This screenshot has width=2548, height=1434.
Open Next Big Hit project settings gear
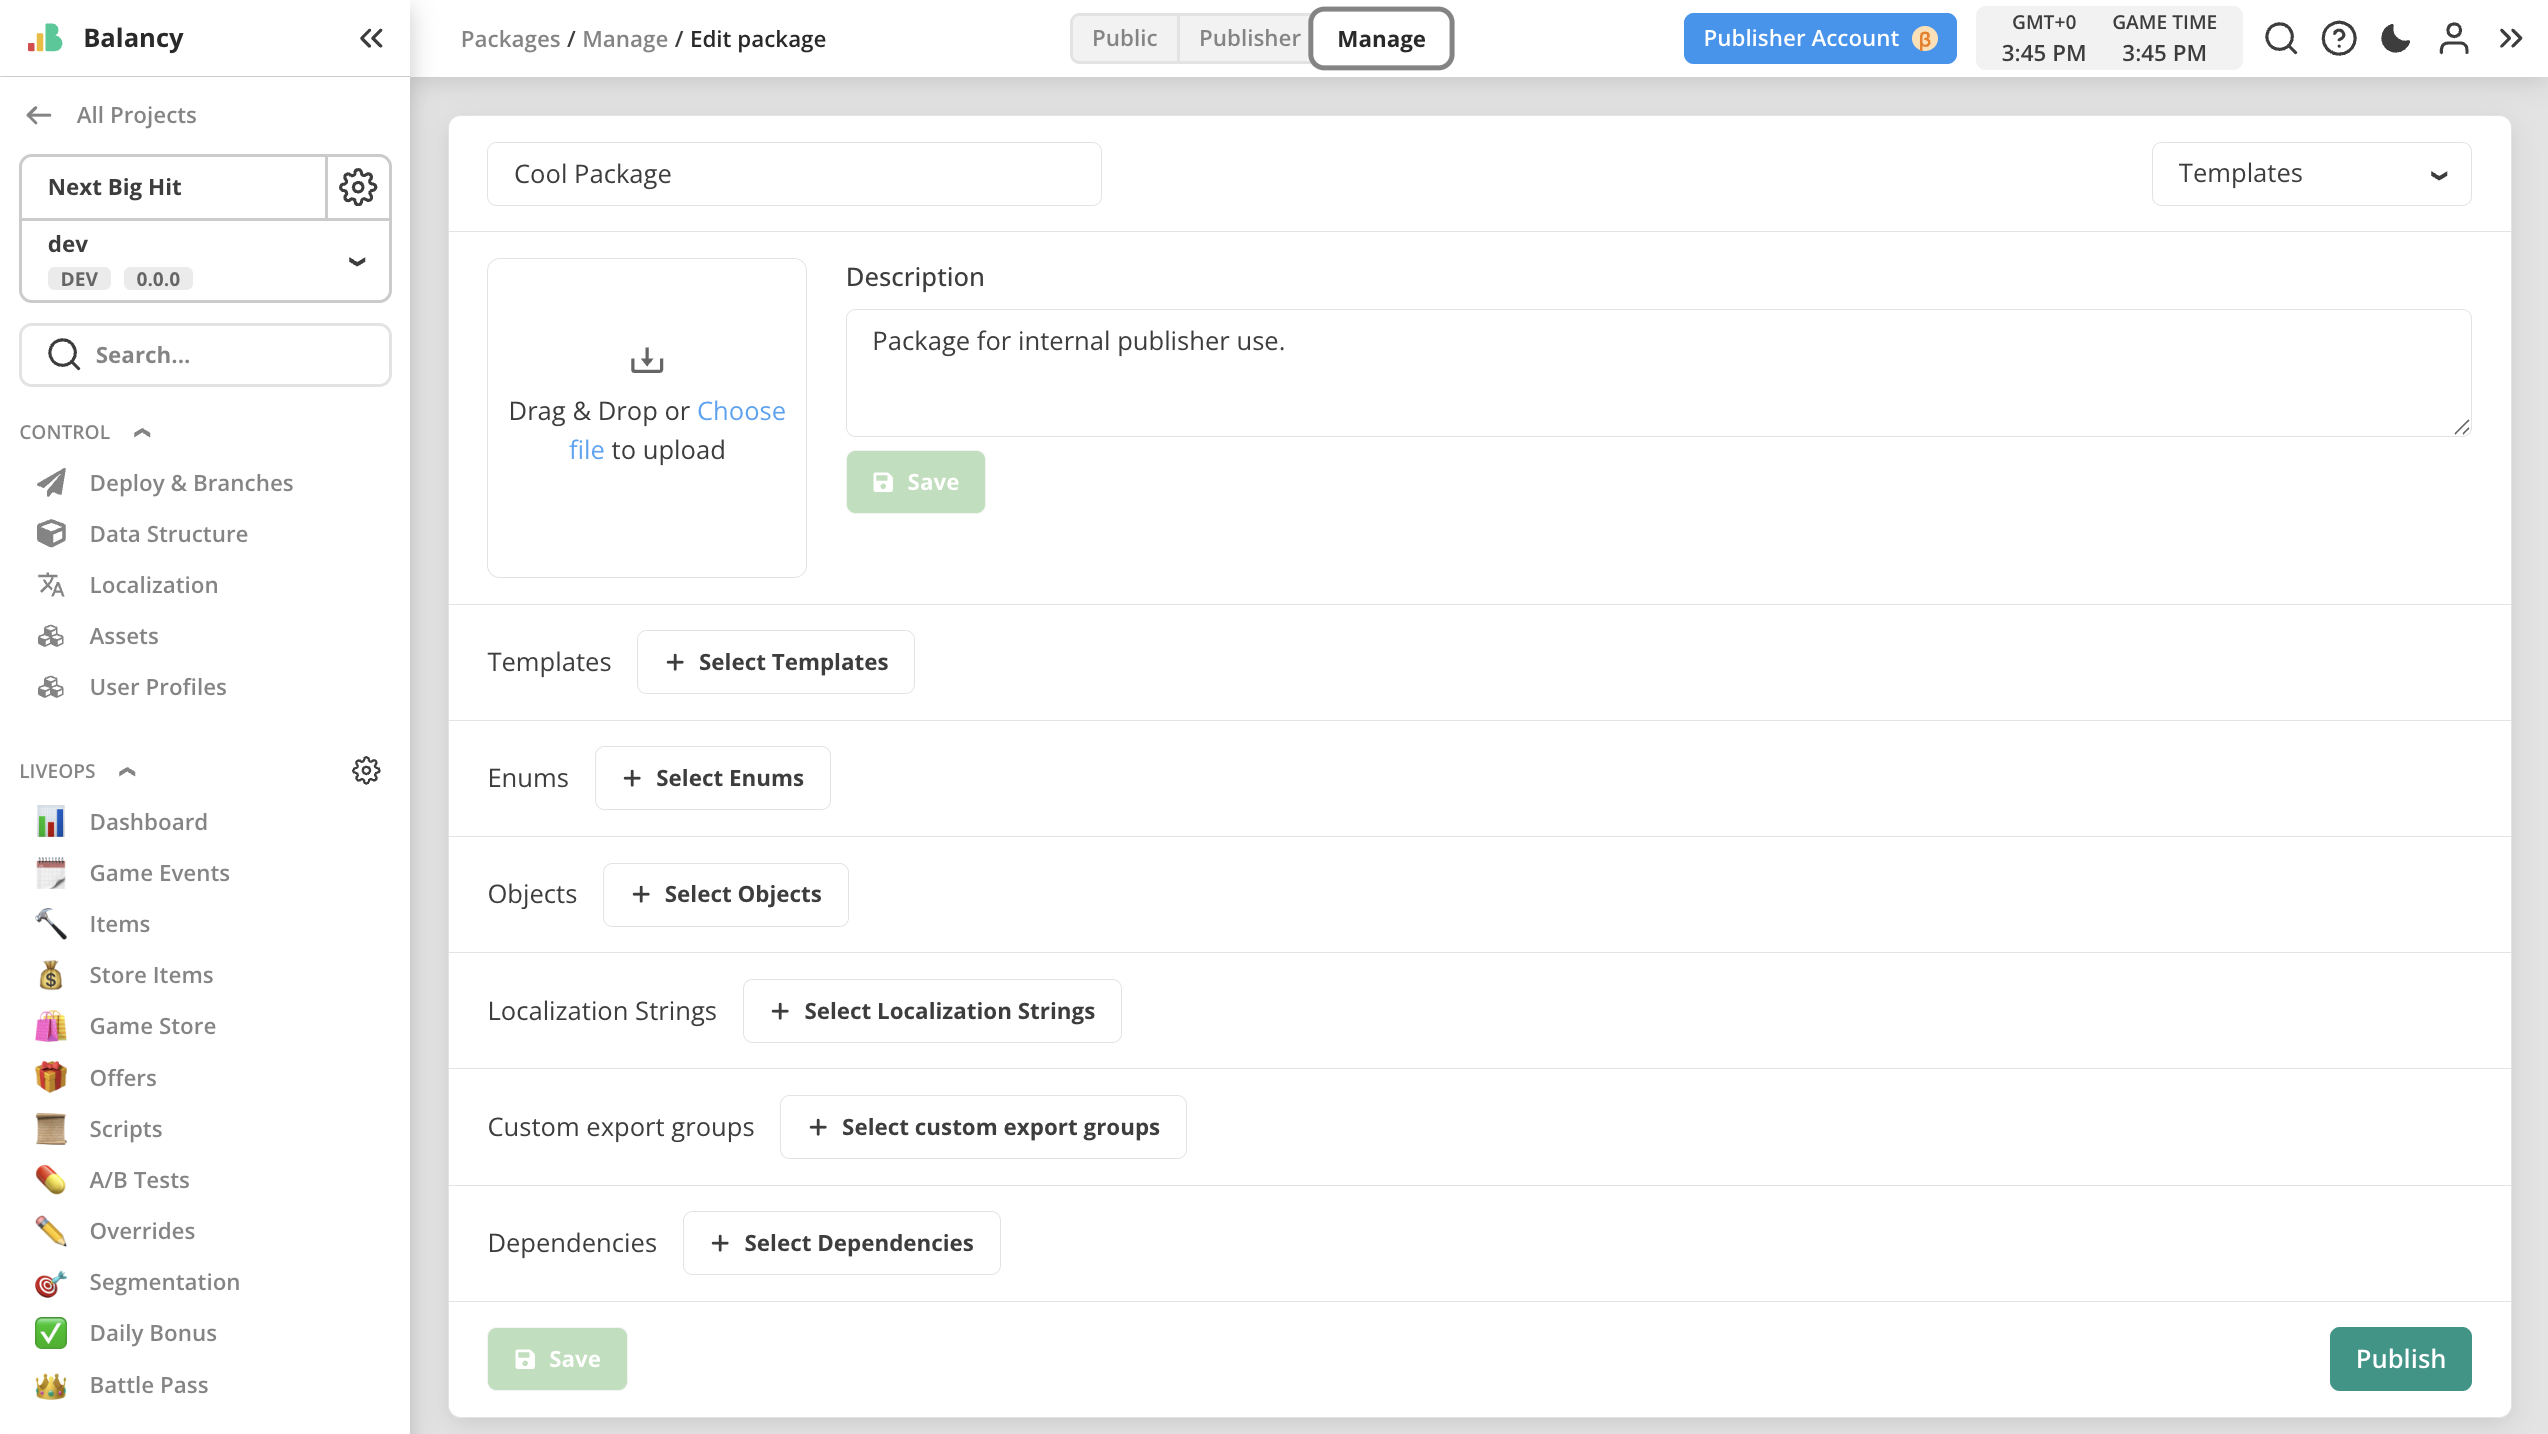coord(358,187)
